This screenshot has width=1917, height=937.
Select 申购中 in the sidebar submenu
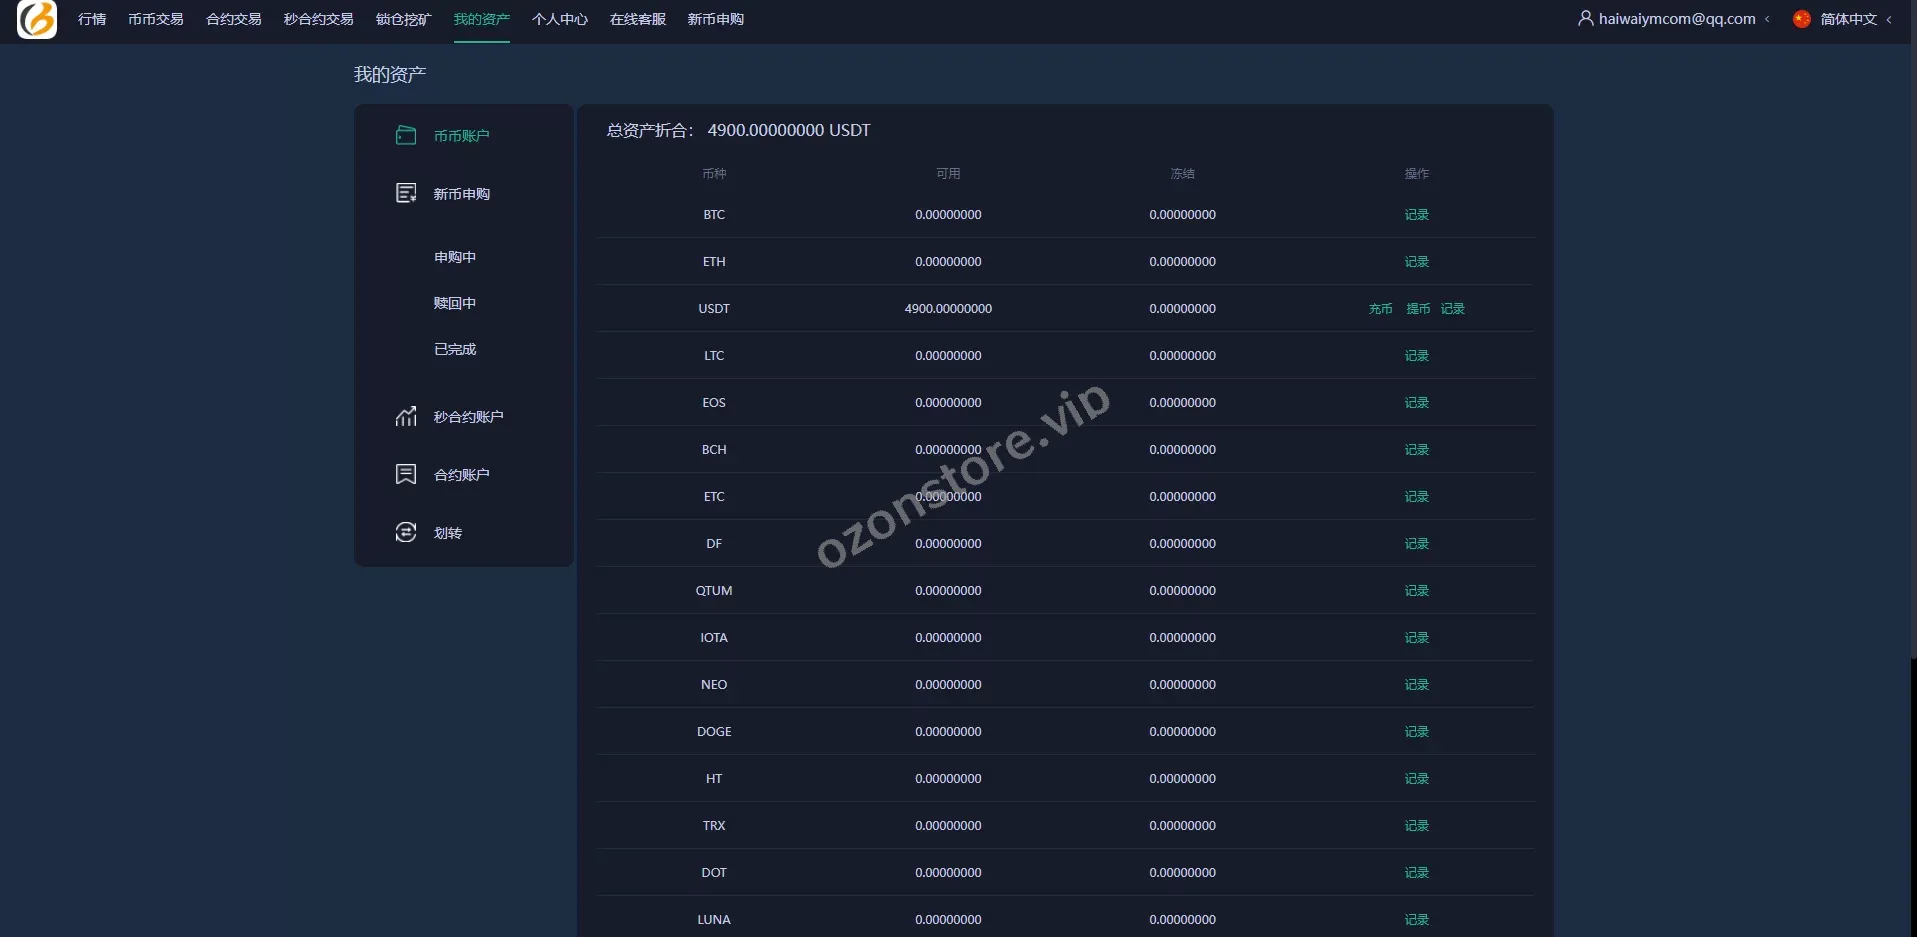coord(454,257)
